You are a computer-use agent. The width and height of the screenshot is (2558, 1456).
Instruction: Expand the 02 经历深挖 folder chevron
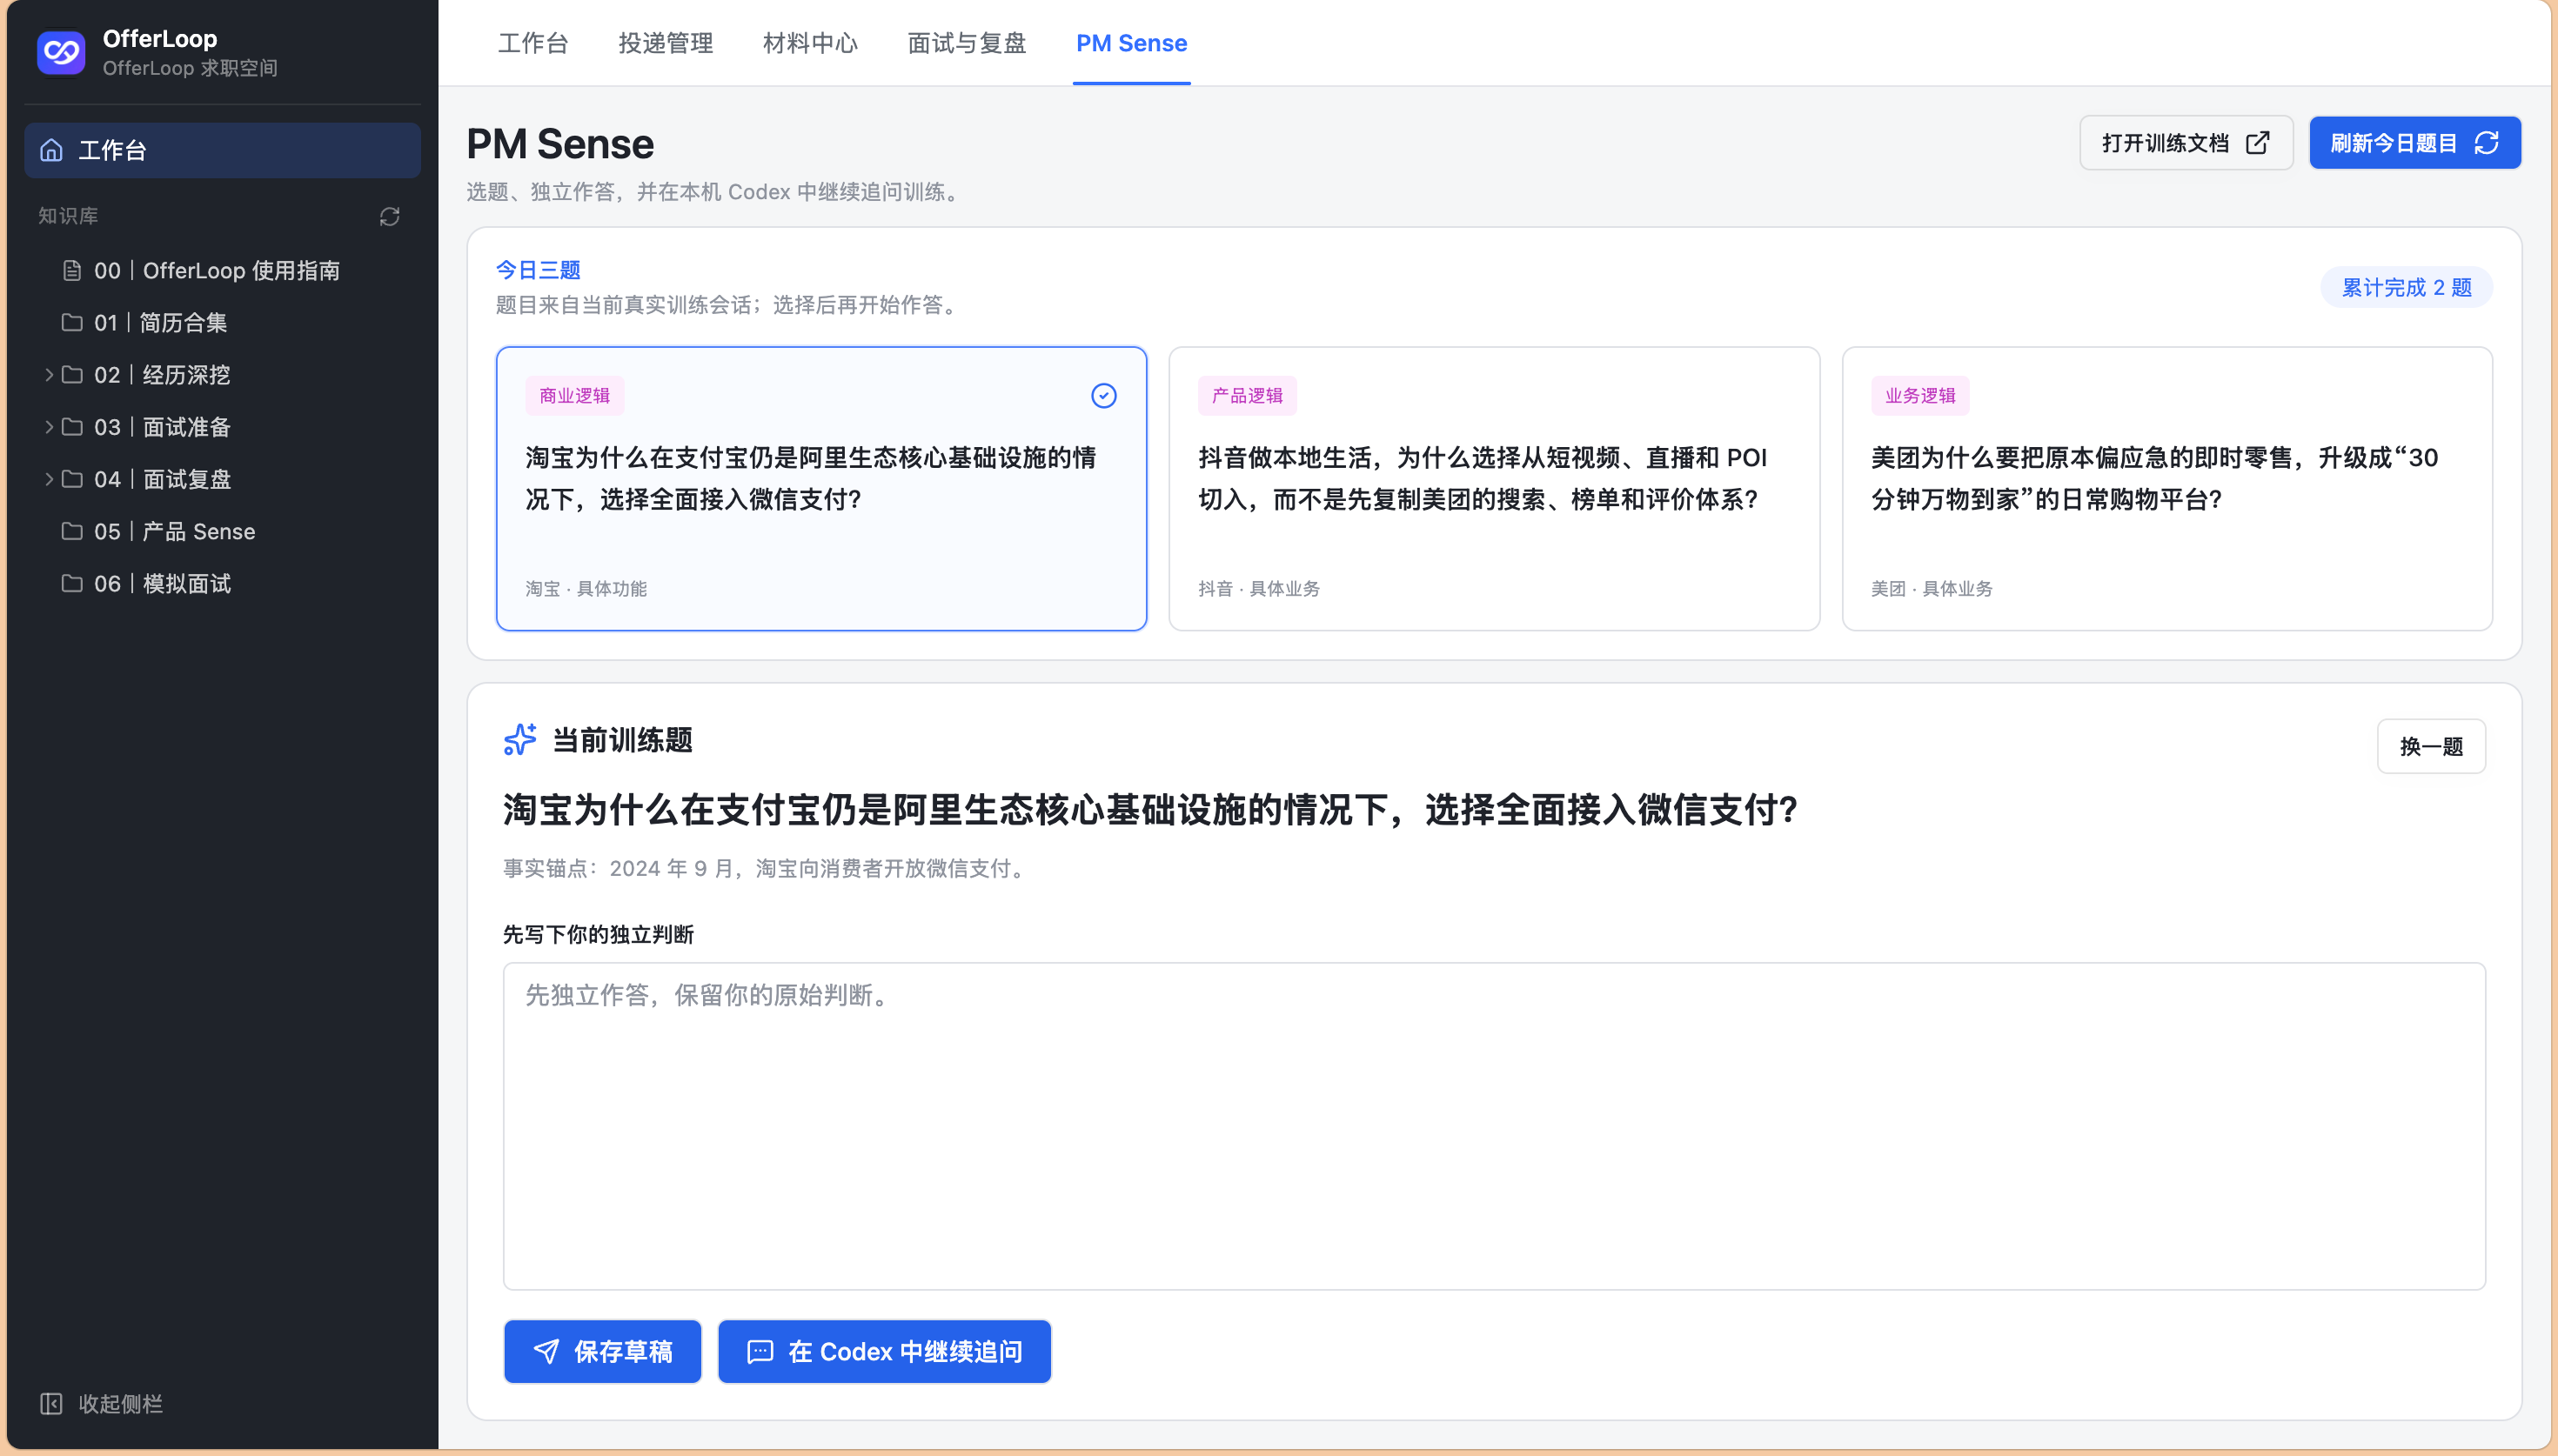48,374
